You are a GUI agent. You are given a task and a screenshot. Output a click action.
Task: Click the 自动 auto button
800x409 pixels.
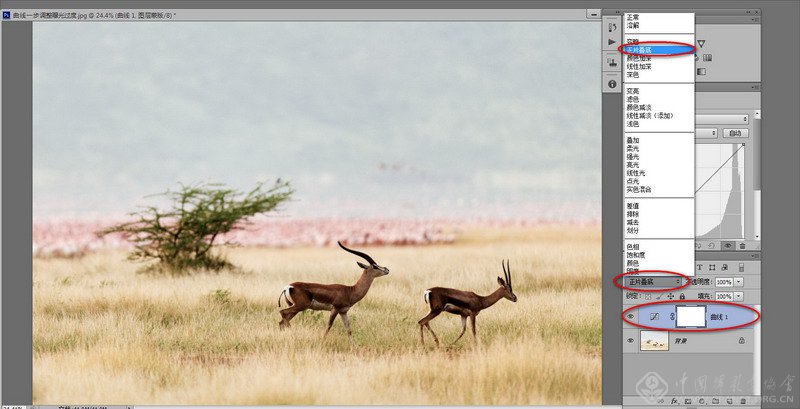[735, 133]
